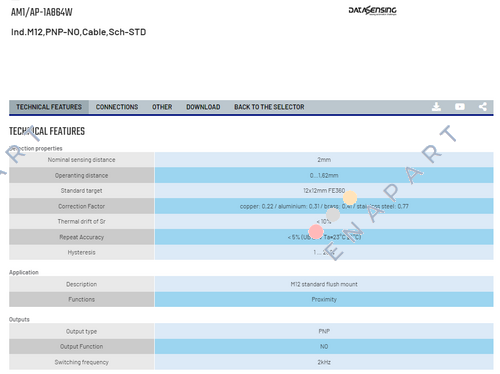Click the M12 standard flush mount description
Image resolution: width=500 pixels, height=374 pixels.
pyautogui.click(x=324, y=284)
